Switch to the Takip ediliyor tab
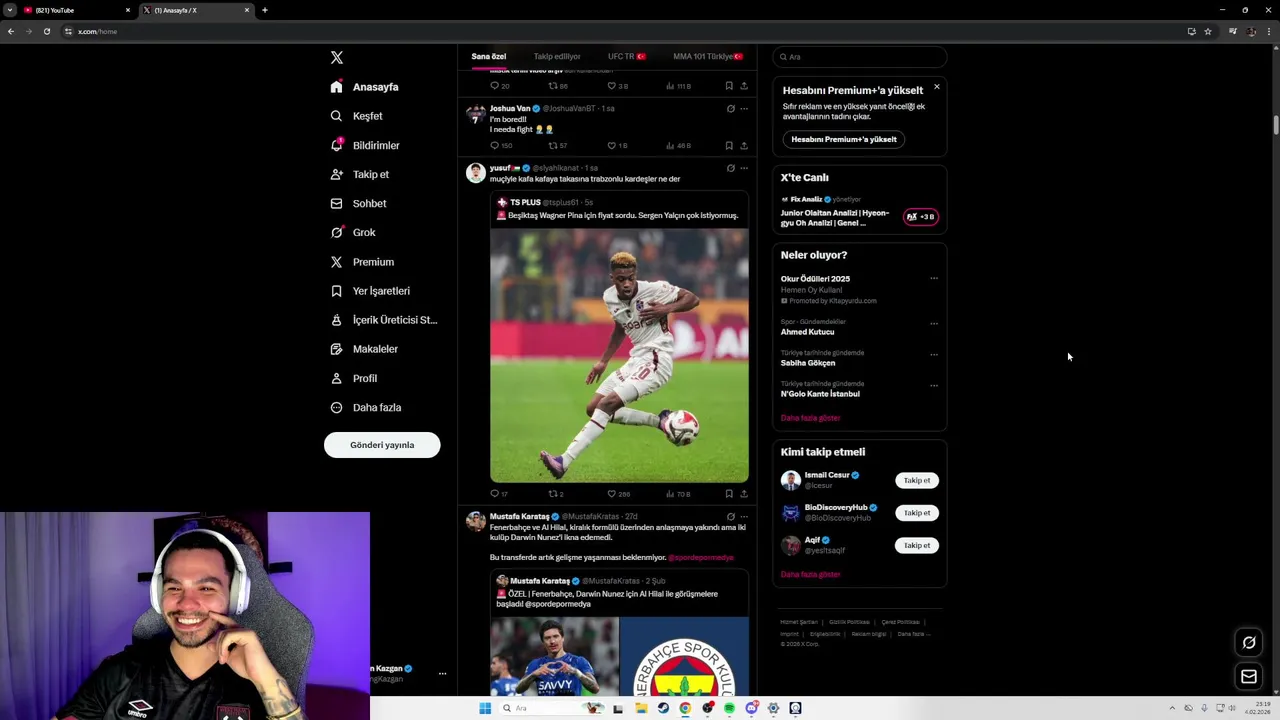This screenshot has height=720, width=1280. click(x=557, y=57)
